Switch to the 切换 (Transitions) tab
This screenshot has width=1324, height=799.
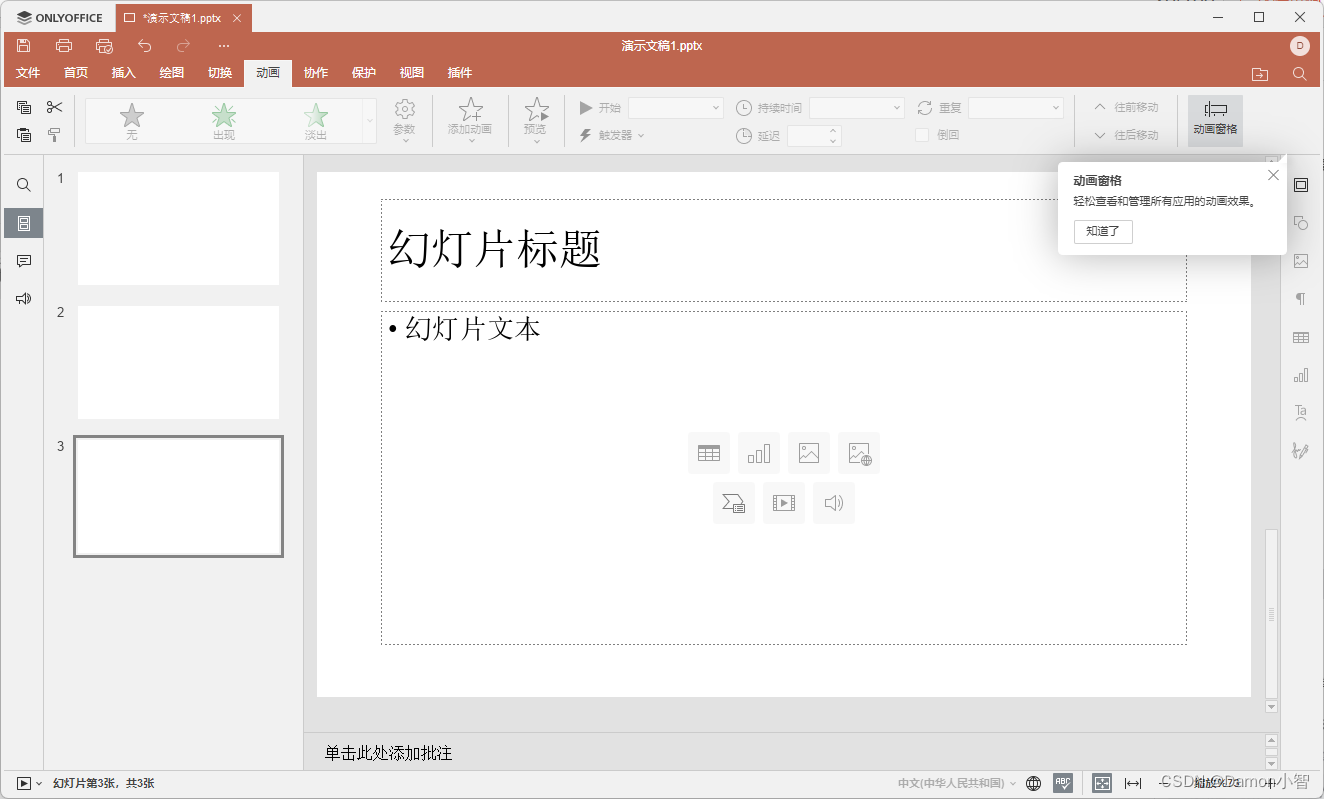tap(220, 73)
